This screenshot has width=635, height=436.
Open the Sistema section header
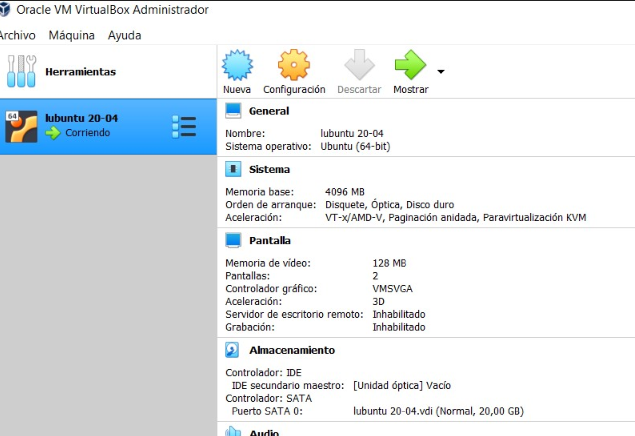click(x=269, y=170)
